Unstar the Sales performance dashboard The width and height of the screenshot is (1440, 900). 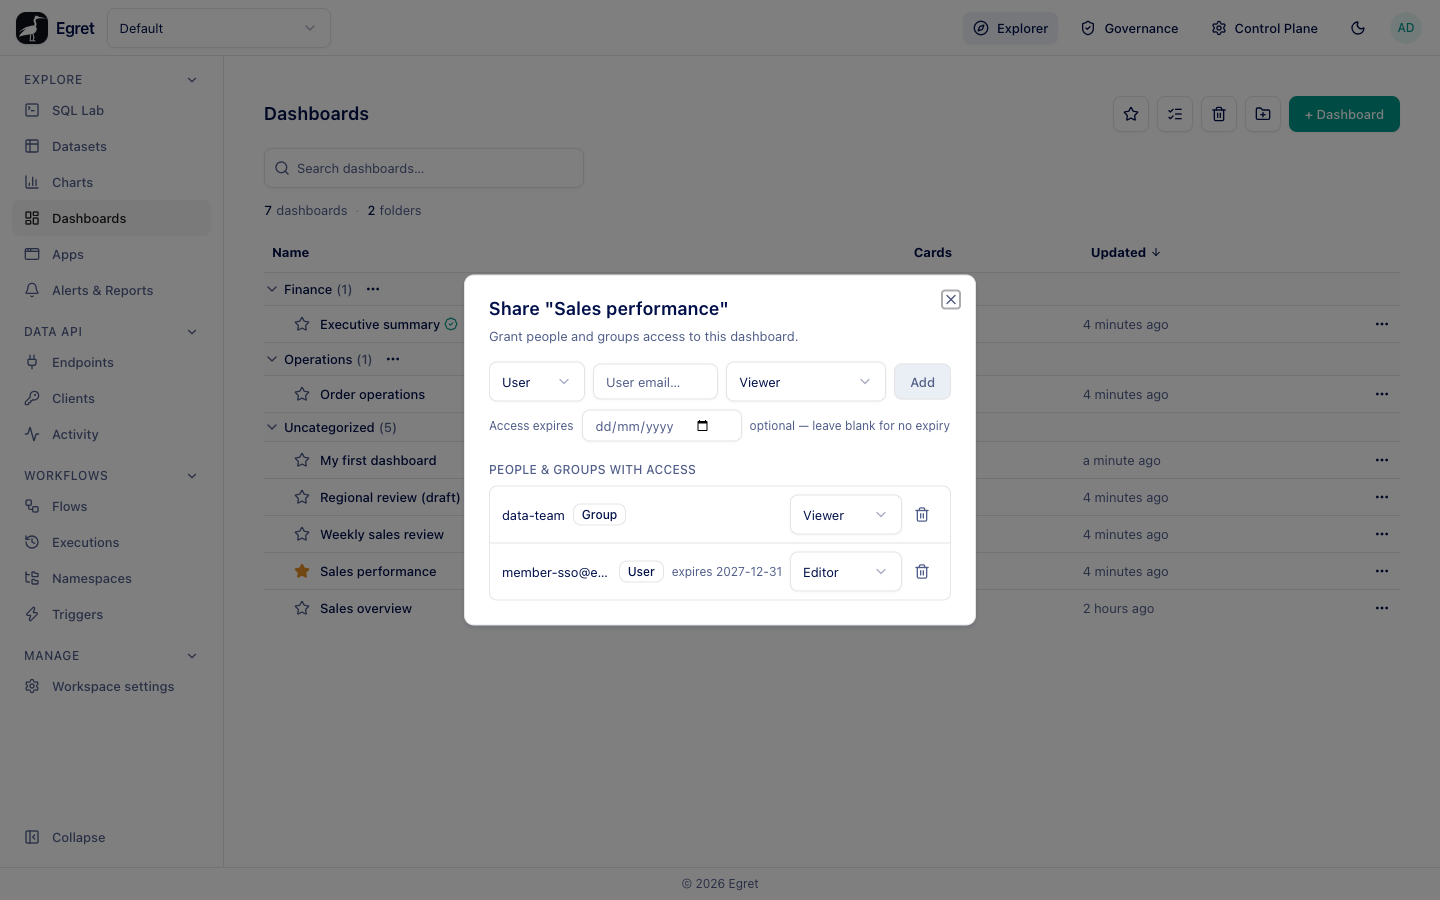point(302,571)
